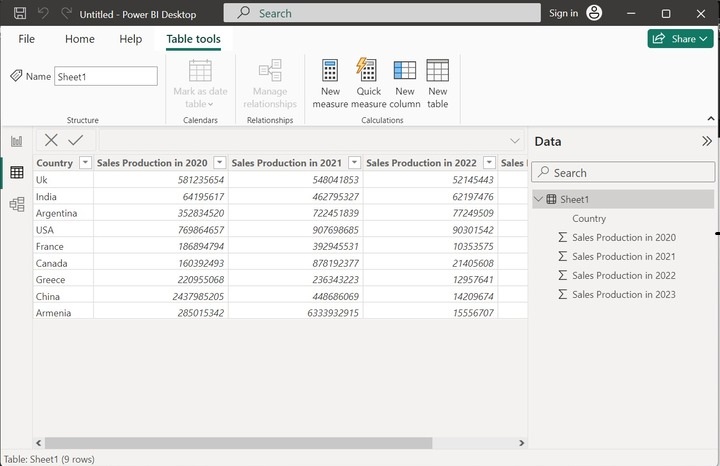Click the table Name input field
This screenshot has width=720, height=466.
[x=106, y=76]
